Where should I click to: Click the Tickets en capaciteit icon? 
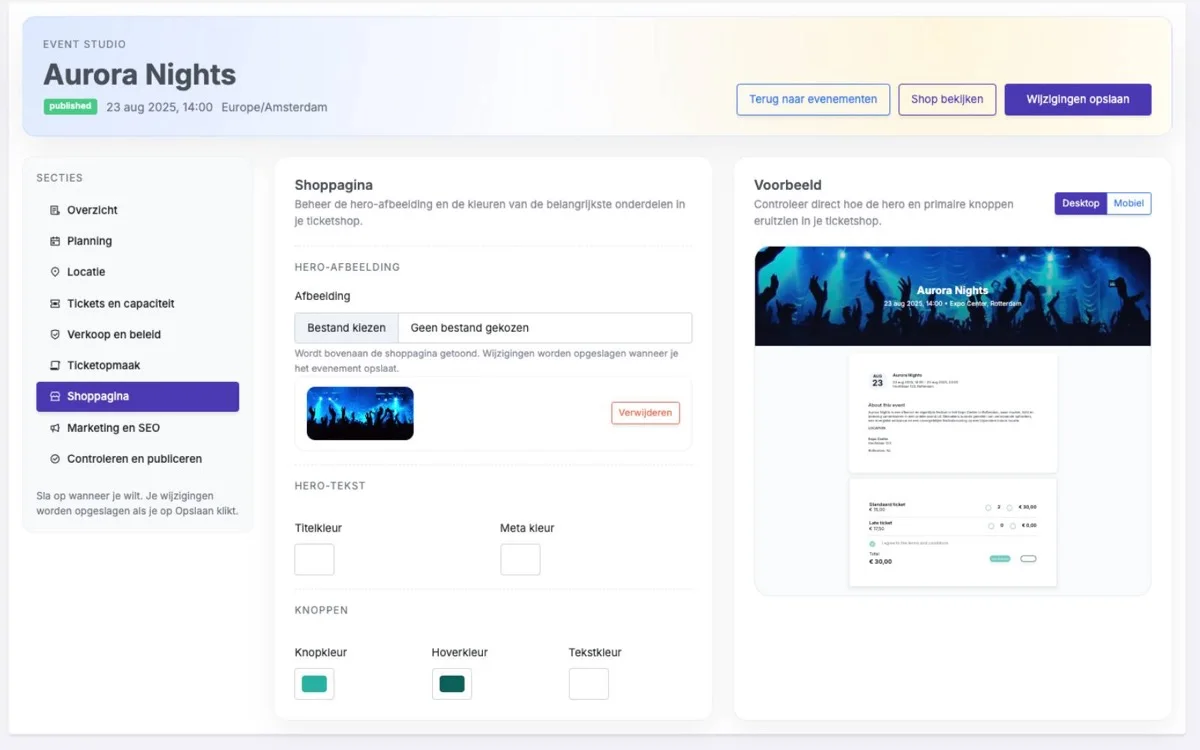(x=55, y=303)
